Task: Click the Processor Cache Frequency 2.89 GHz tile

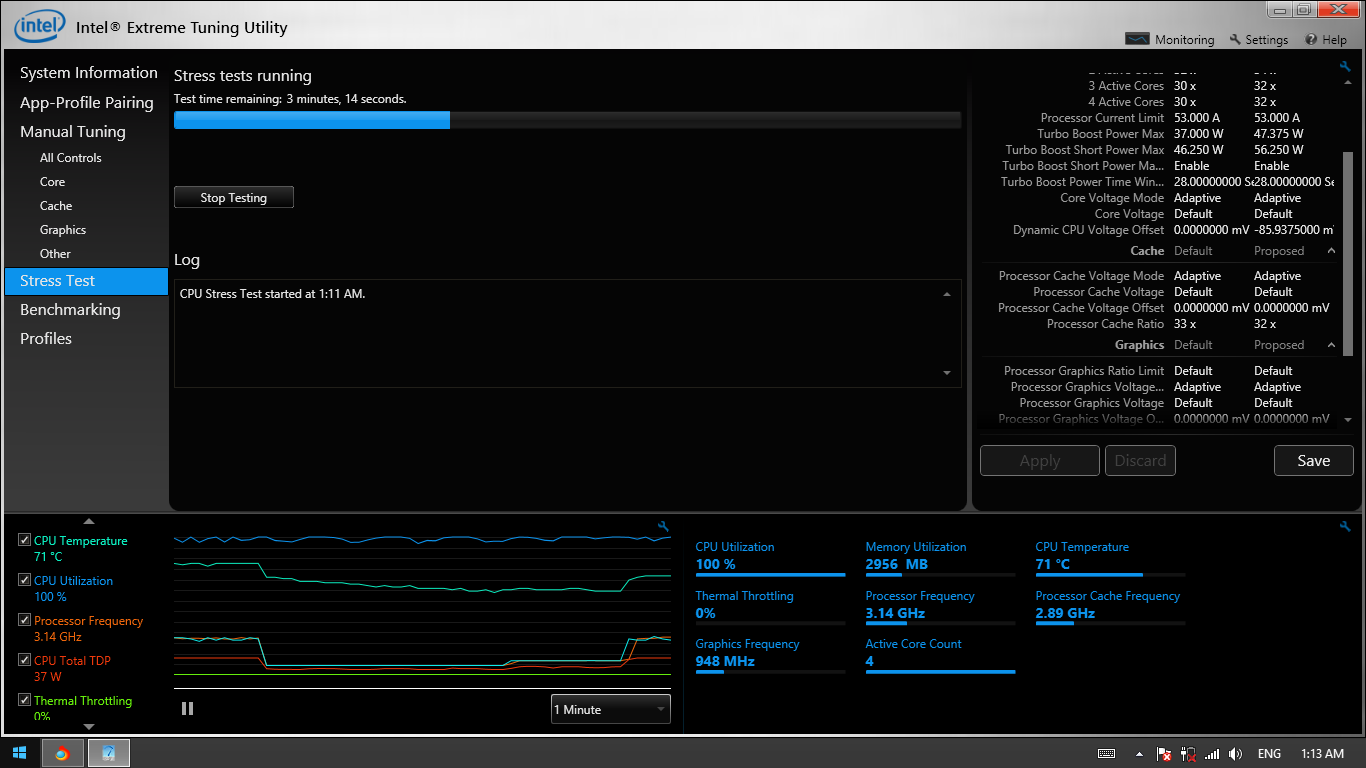Action: 1110,607
